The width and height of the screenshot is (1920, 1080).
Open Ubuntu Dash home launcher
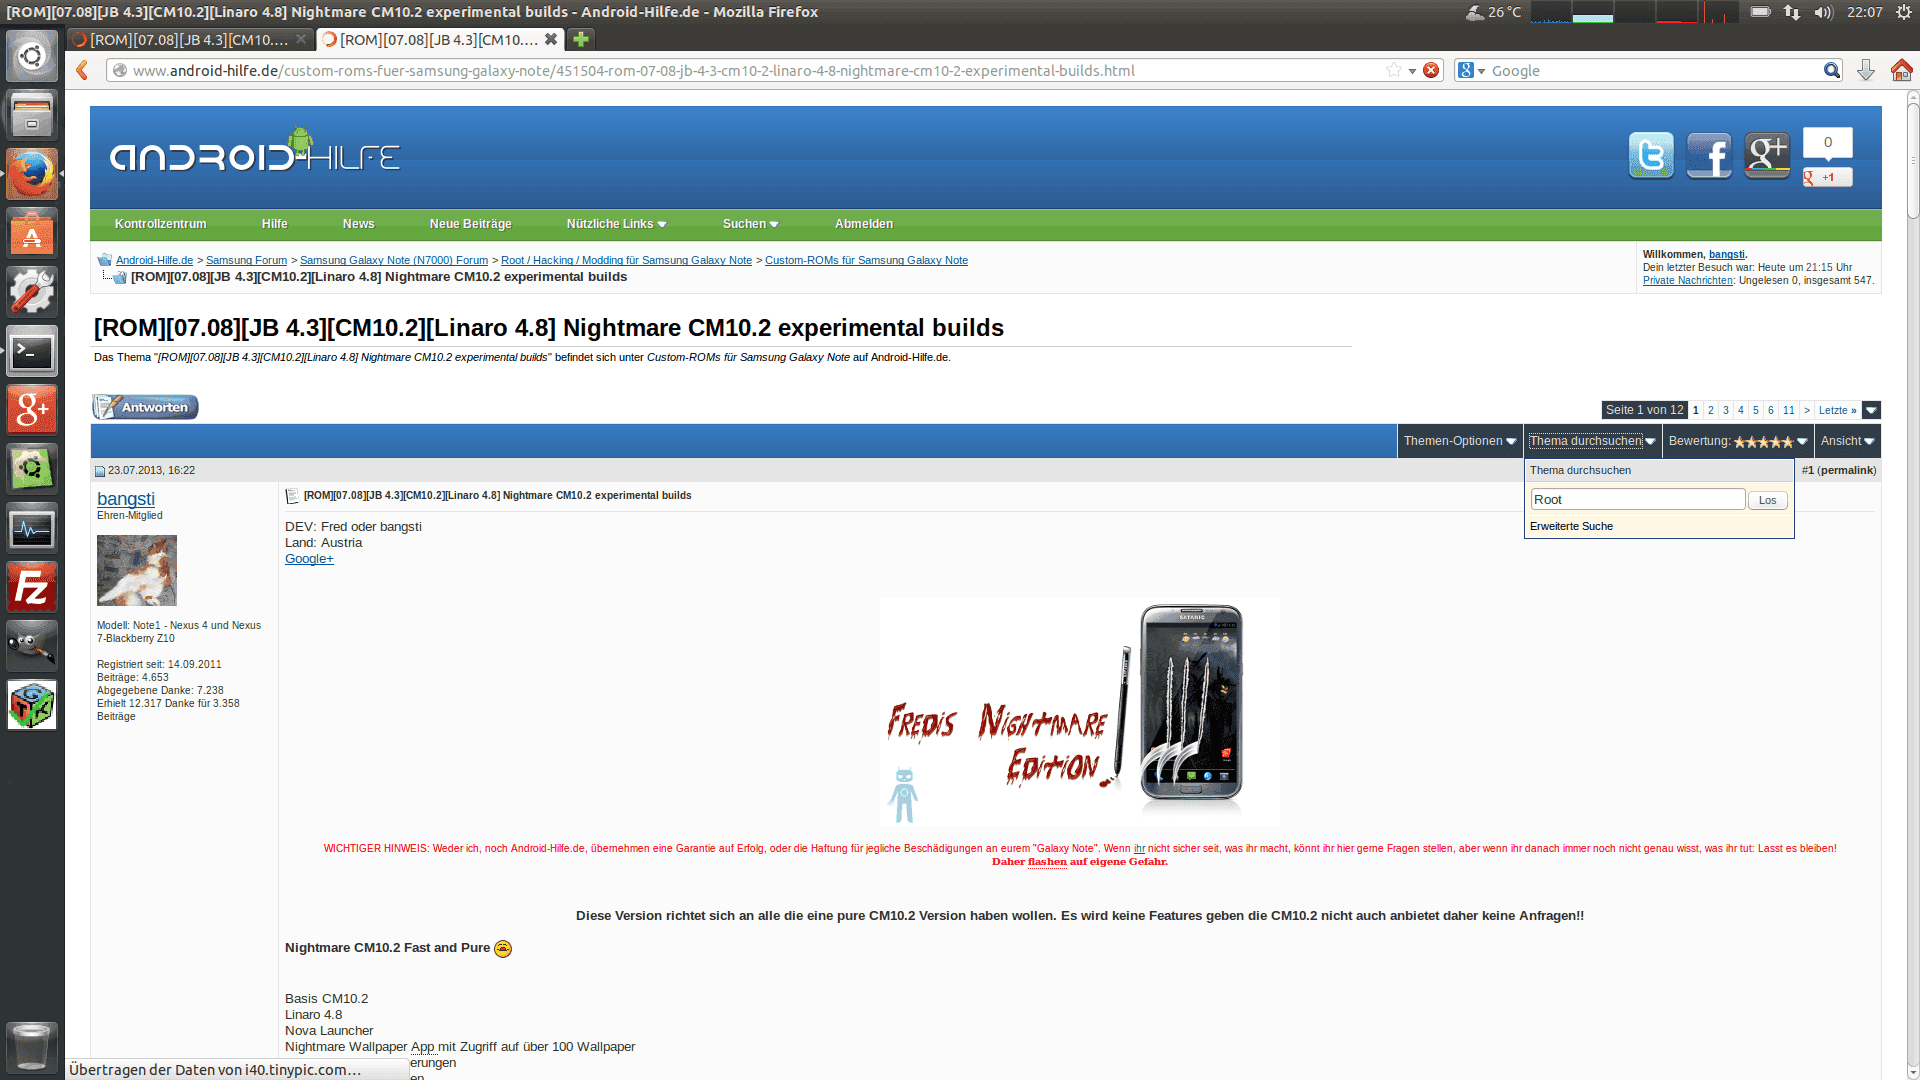tap(32, 56)
